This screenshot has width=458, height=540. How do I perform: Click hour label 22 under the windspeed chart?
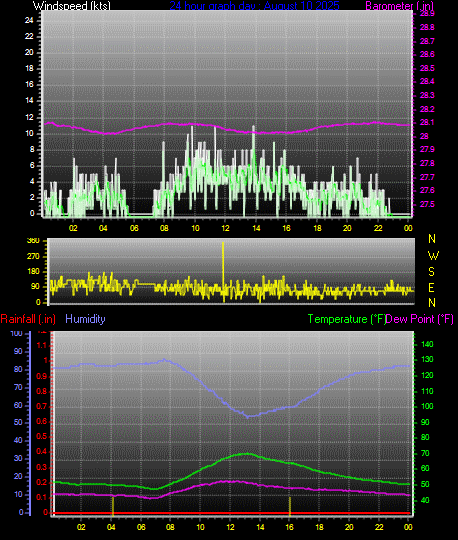[378, 228]
